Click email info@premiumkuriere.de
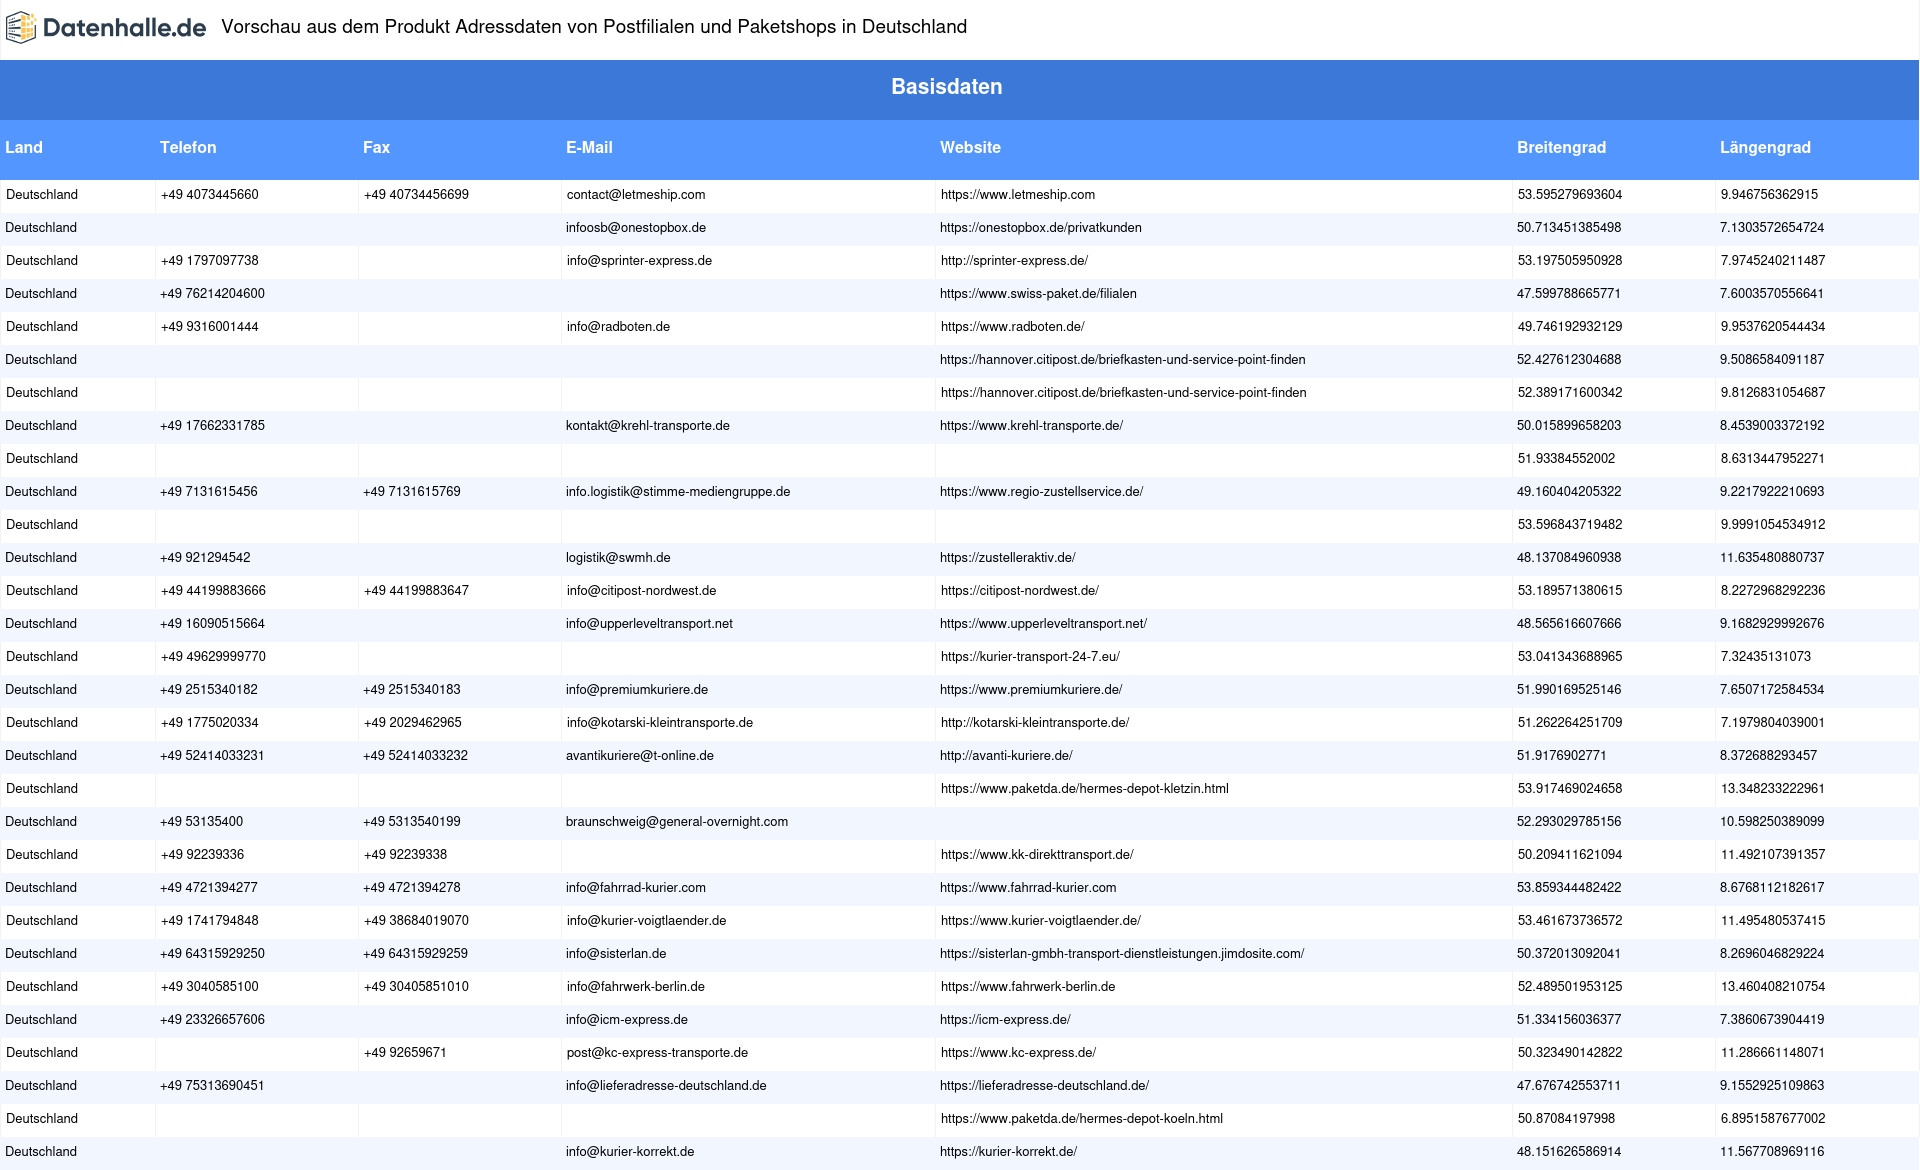This screenshot has width=1920, height=1170. (x=637, y=690)
